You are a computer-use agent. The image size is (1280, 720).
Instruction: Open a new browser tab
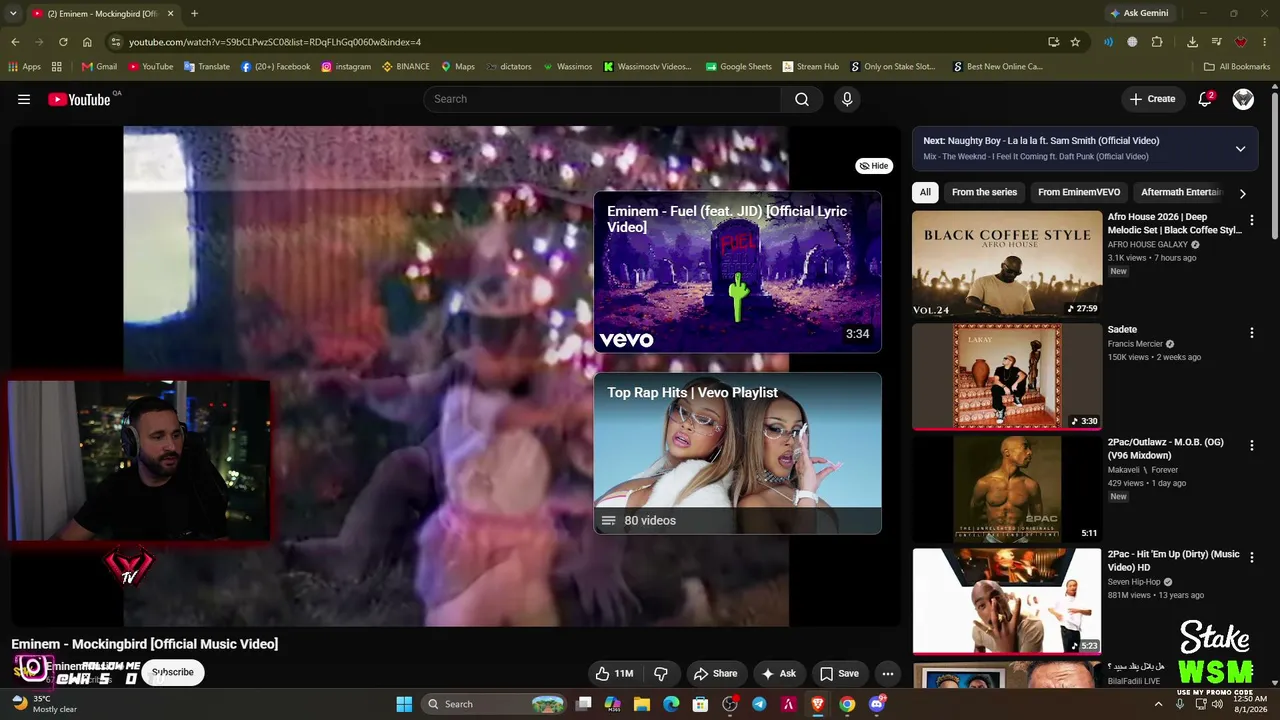pyautogui.click(x=194, y=13)
